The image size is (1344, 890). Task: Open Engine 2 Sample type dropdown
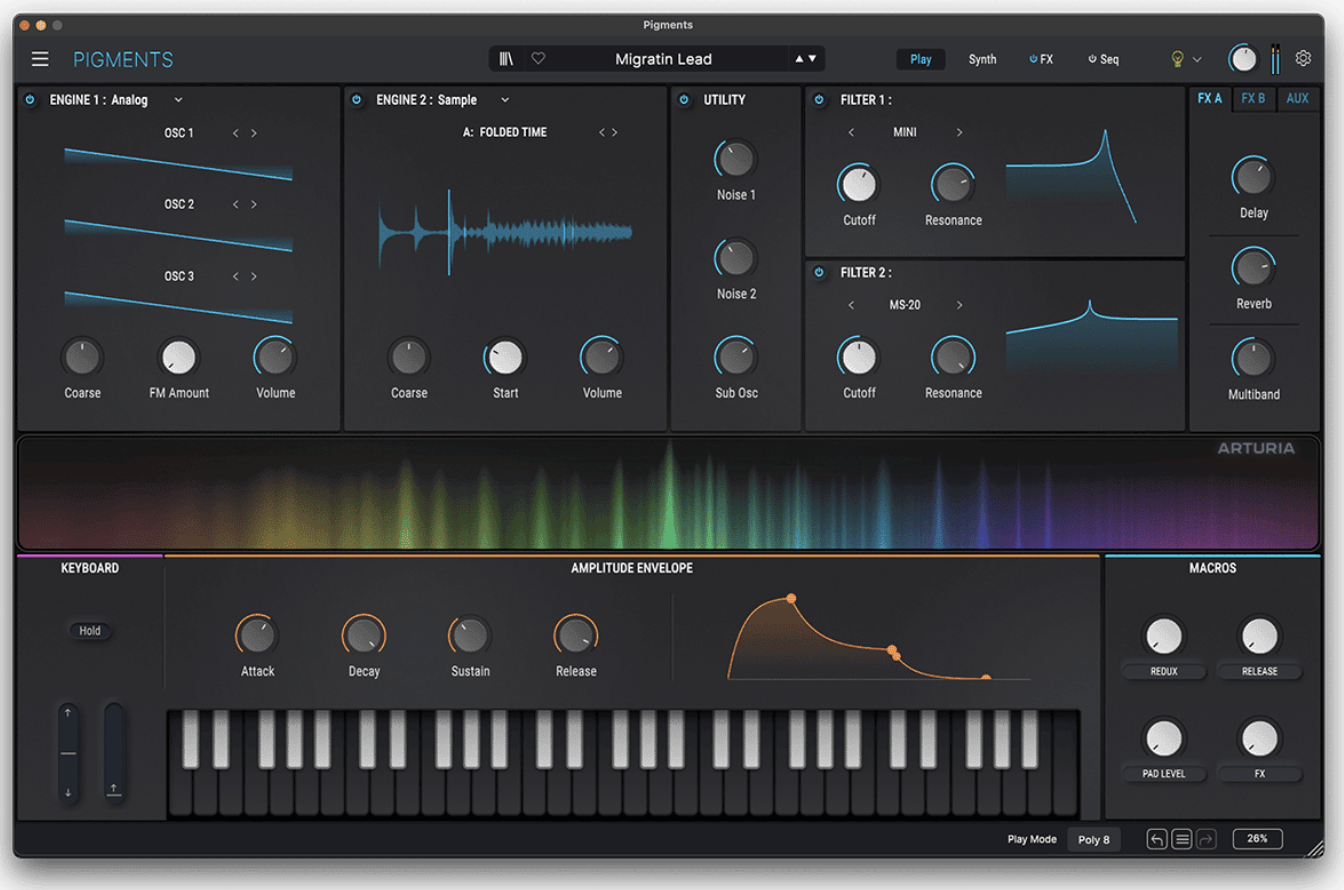pos(505,99)
